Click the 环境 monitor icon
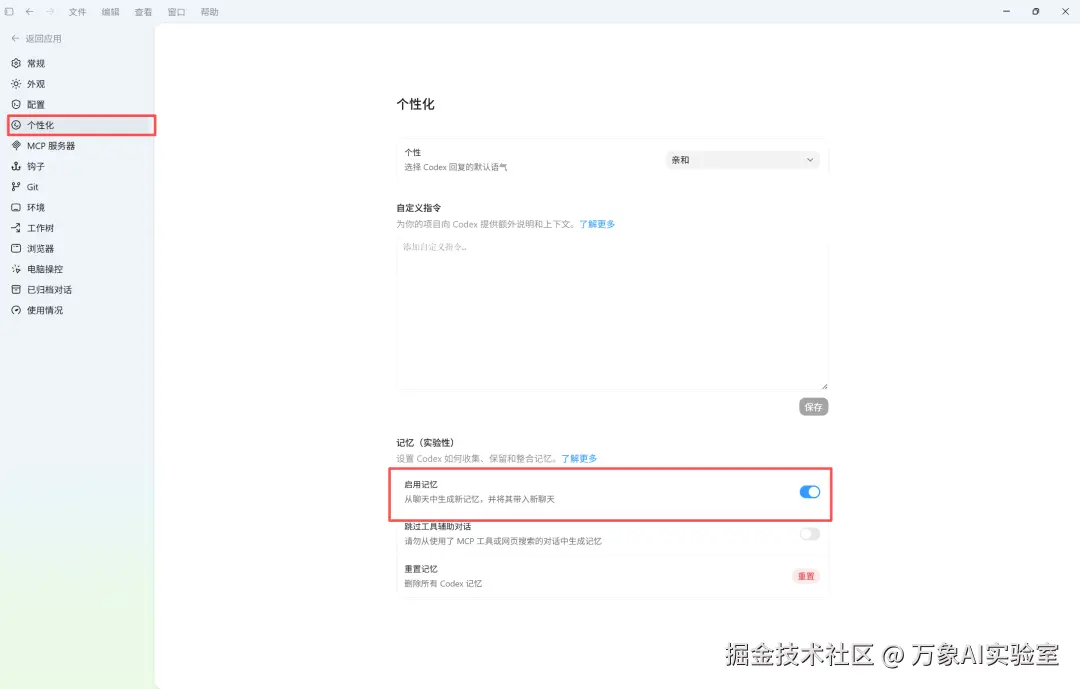 [16, 207]
